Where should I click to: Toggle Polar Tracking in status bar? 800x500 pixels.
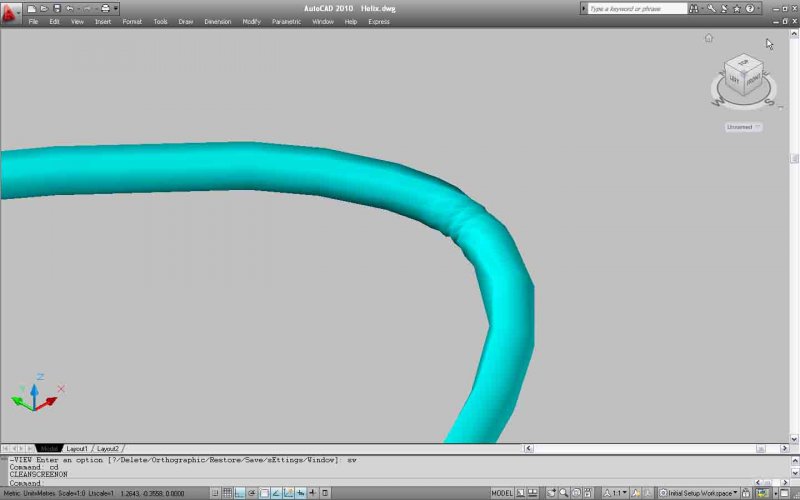point(252,493)
